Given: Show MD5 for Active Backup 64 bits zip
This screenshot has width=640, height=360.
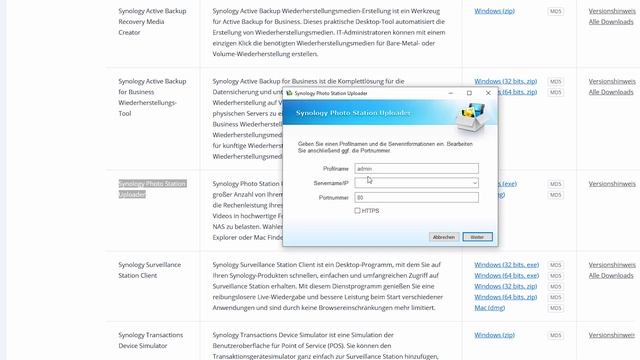Looking at the screenshot, I should 556,92.
